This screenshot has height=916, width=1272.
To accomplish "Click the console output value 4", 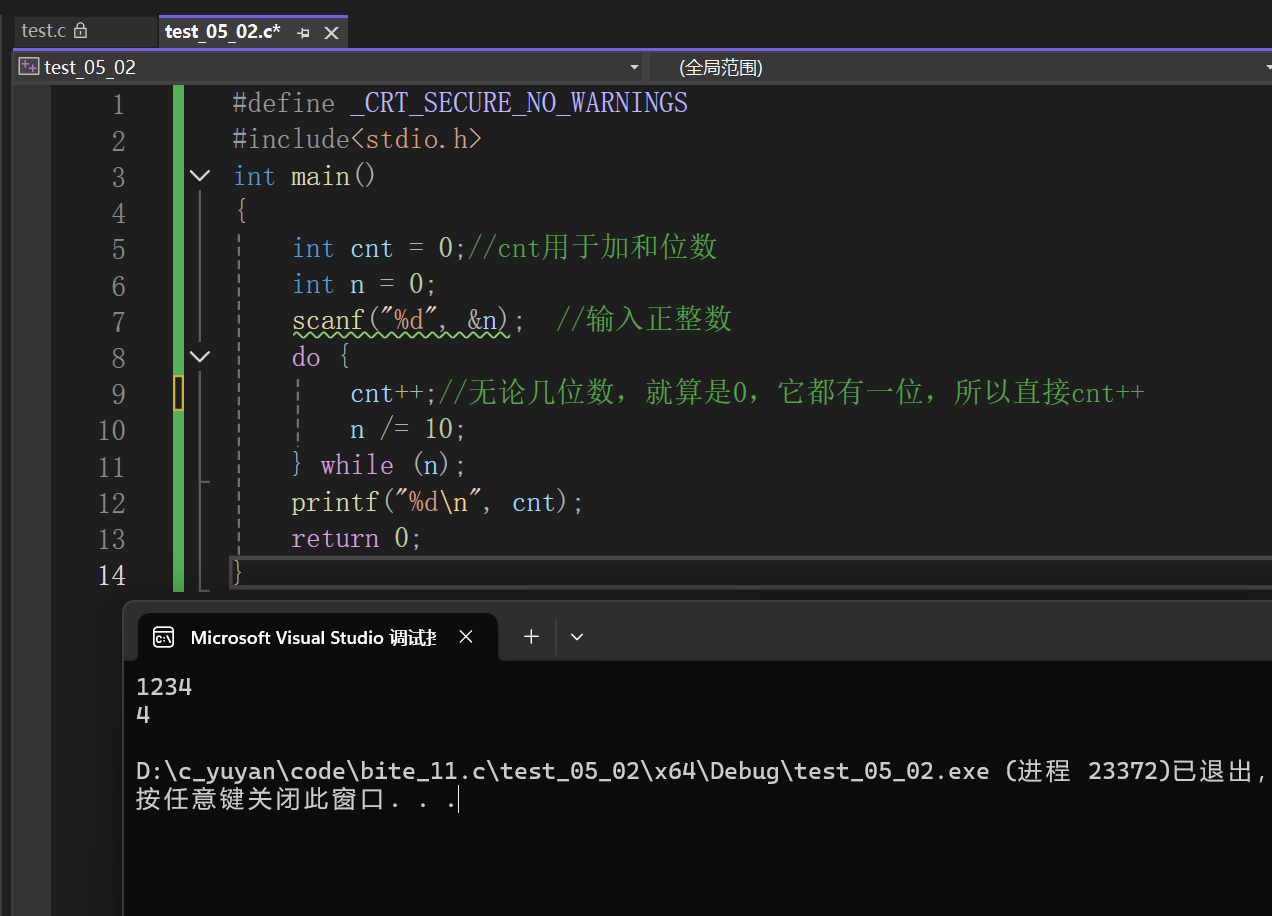I will click(143, 715).
